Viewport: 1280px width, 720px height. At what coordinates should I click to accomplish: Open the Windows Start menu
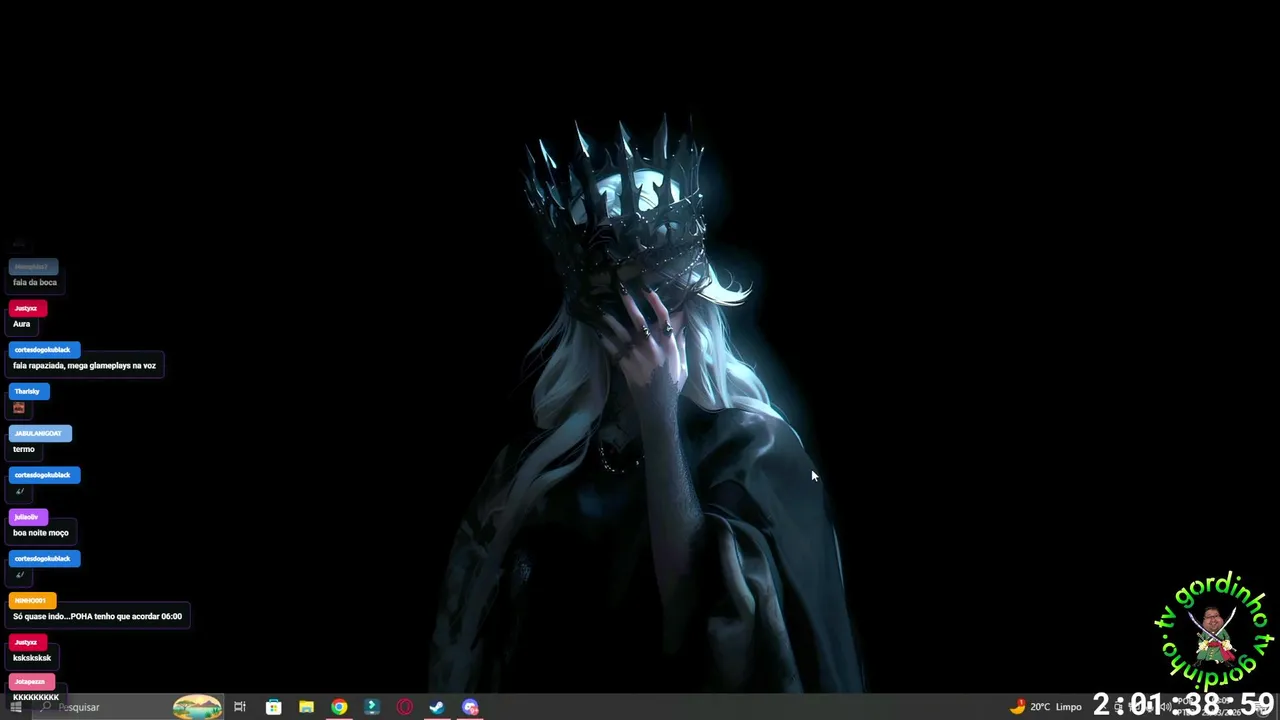pos(16,707)
